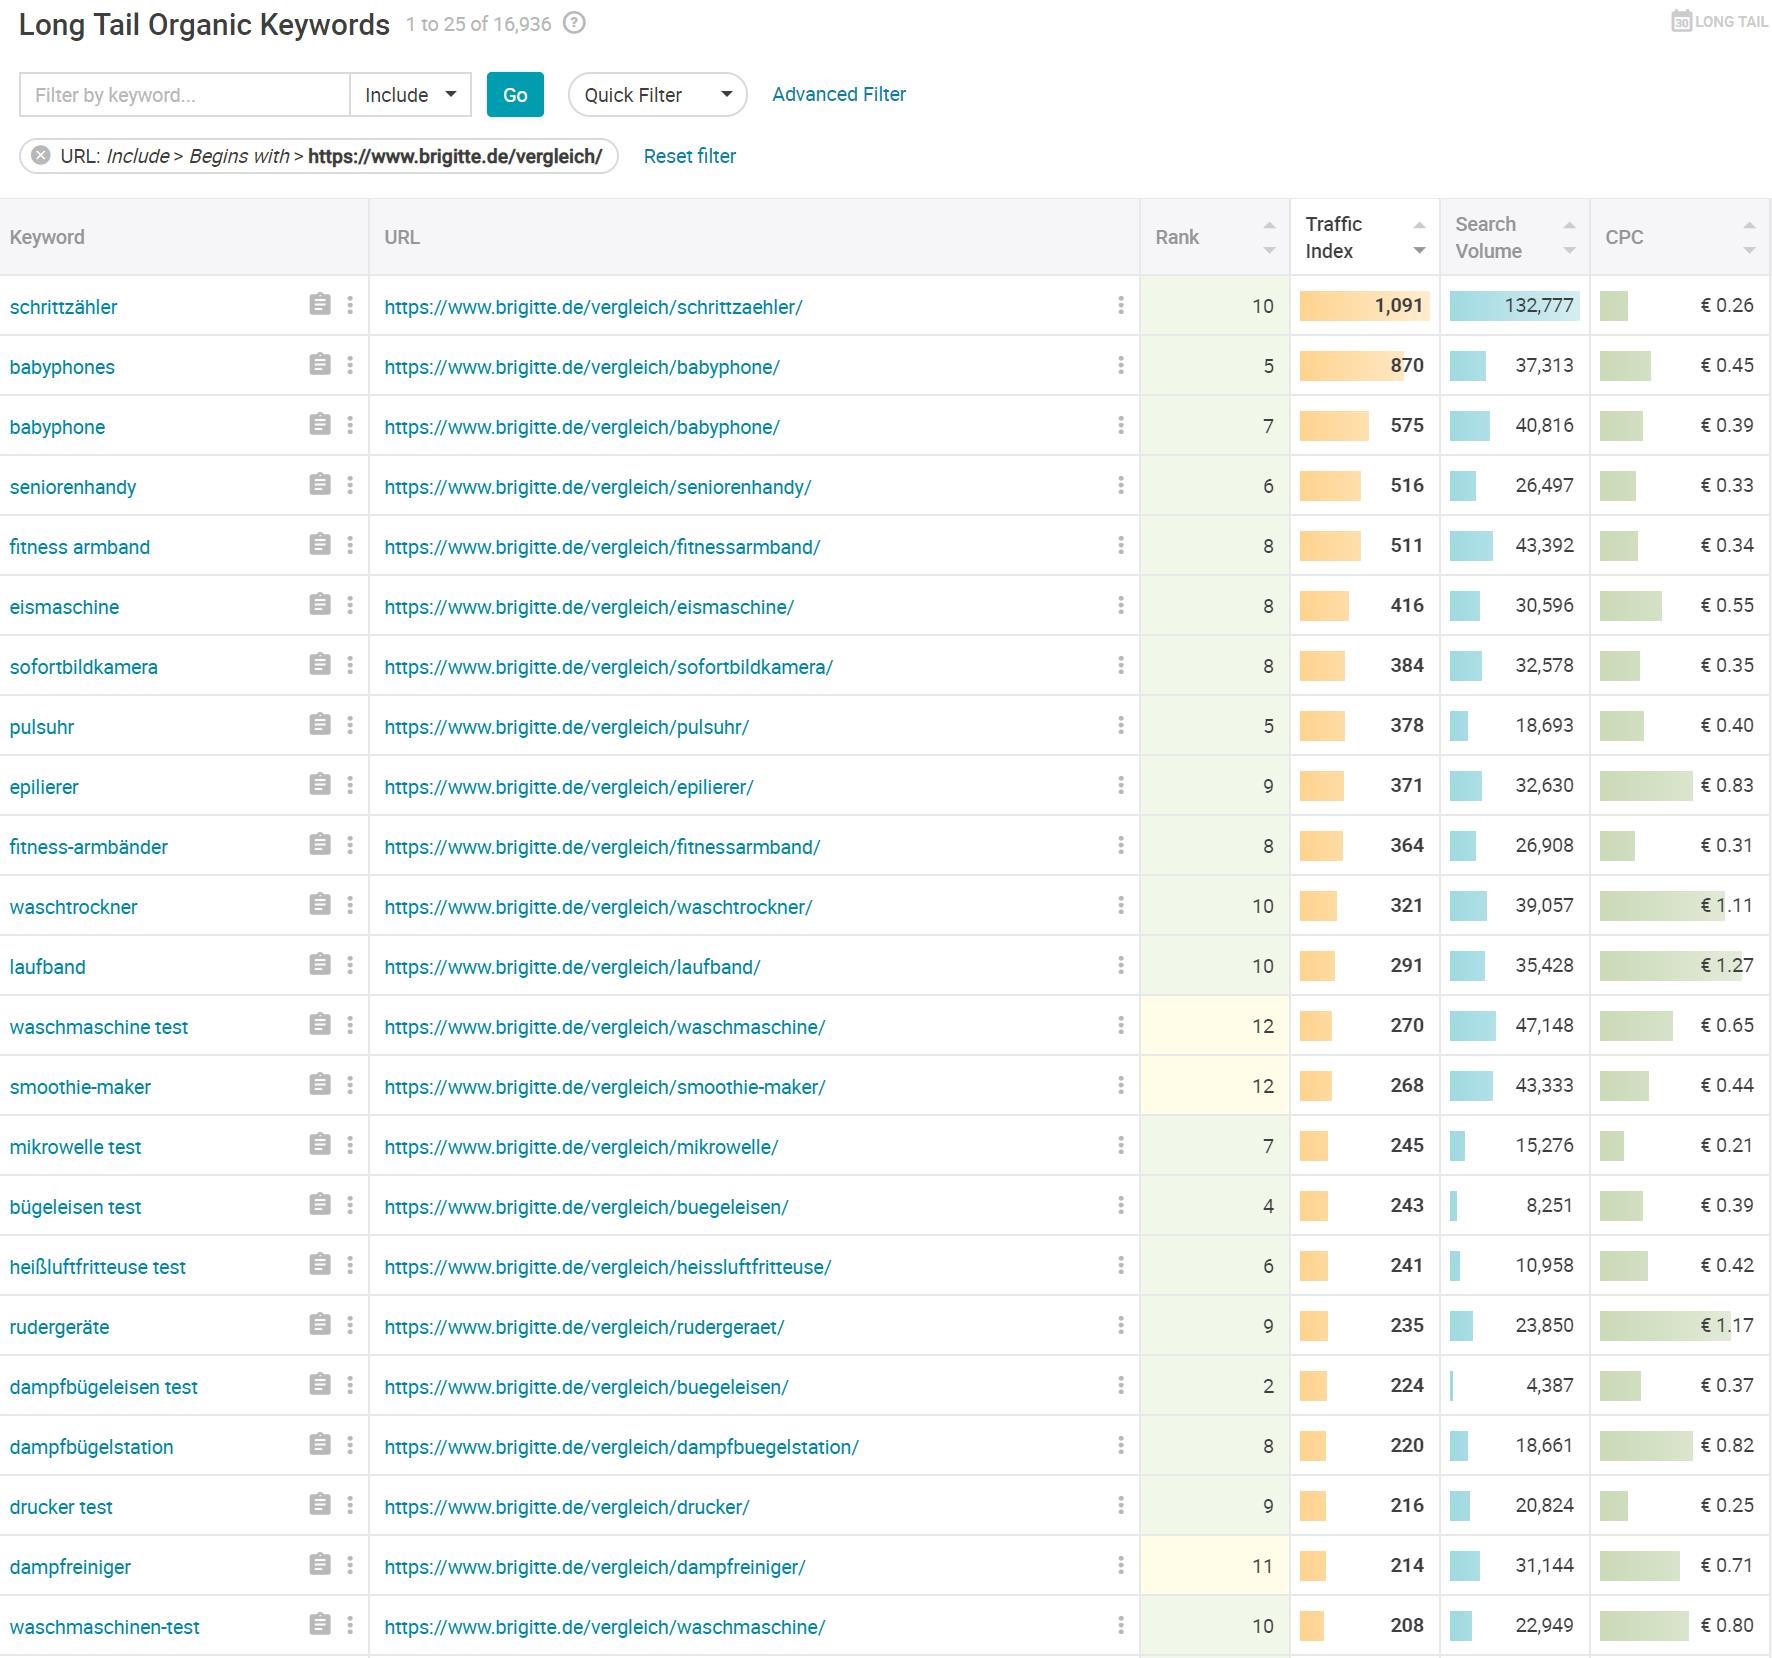Open the Quick Filter dropdown
Screen dimensions: 1772x1658
pyautogui.click(x=657, y=95)
